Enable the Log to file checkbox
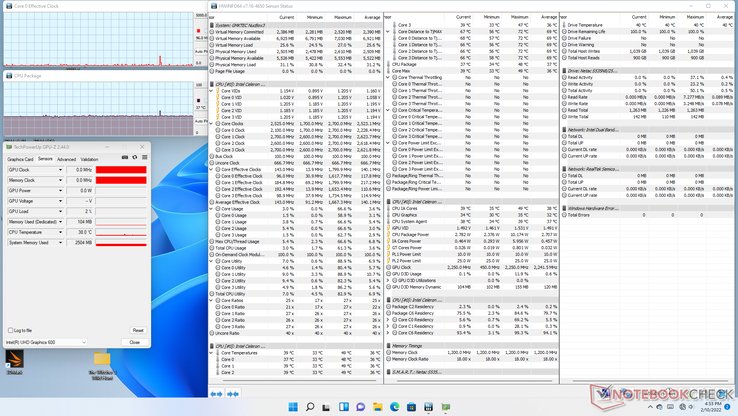Image resolution: width=738 pixels, height=416 pixels. click(11, 330)
